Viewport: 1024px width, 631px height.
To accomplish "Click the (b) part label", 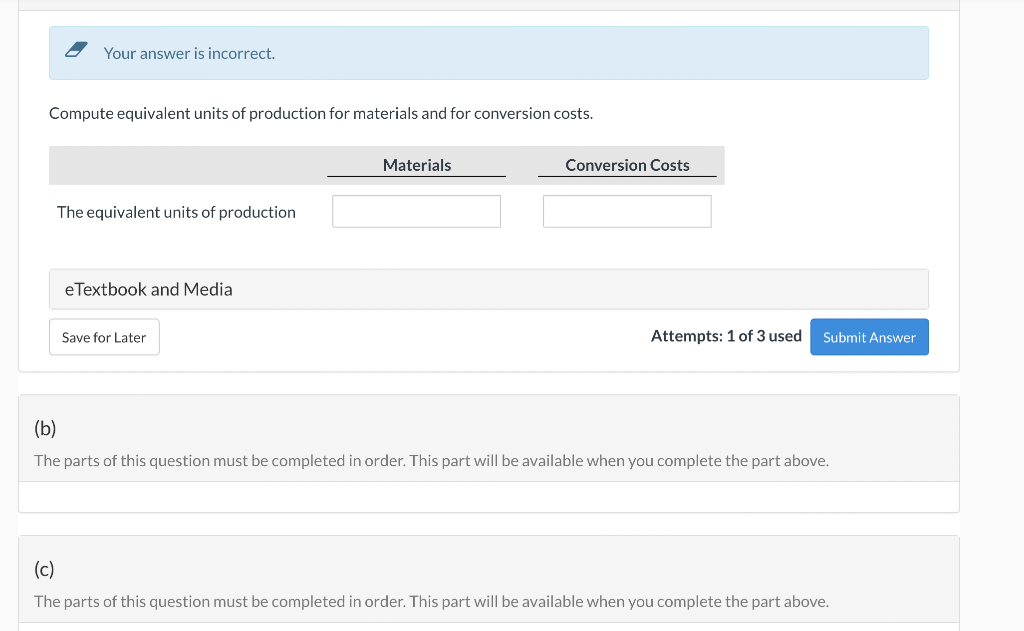I will [x=45, y=429].
